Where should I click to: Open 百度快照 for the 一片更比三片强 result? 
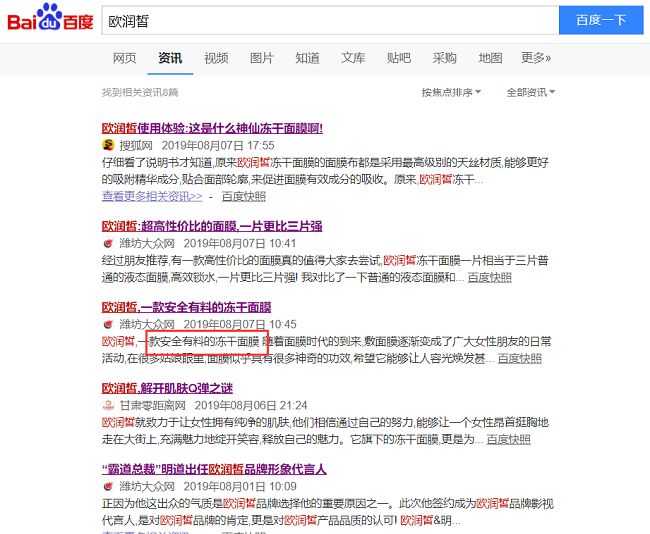coord(490,277)
